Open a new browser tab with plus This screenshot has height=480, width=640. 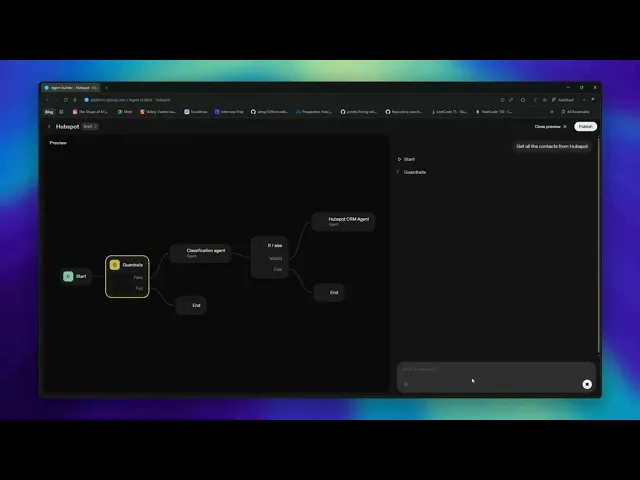click(x=106, y=87)
